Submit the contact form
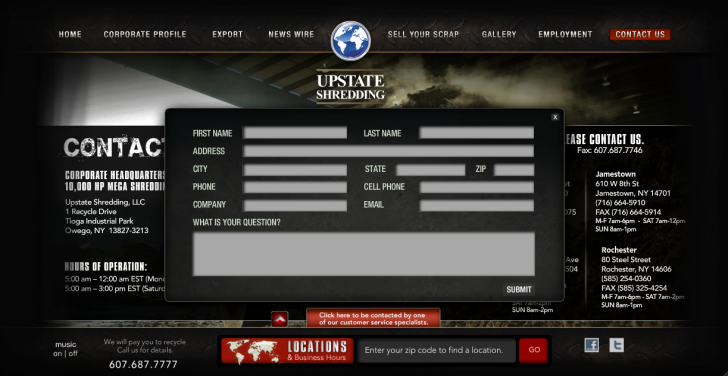The image size is (728, 376). point(519,290)
